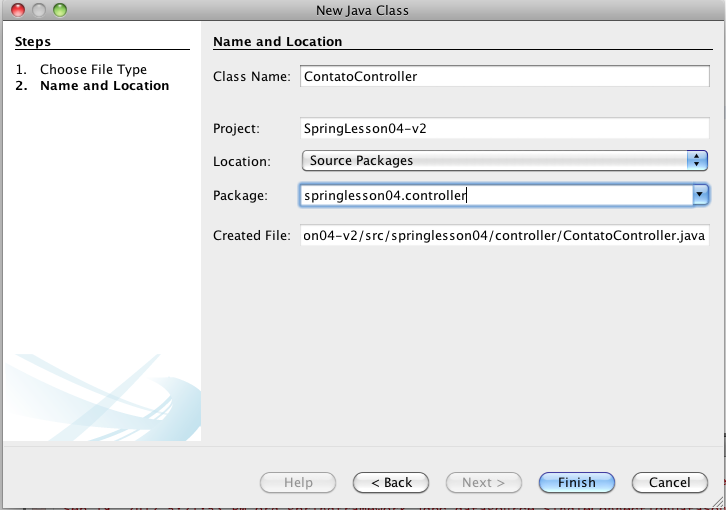Click the Cancel button
The image size is (726, 510).
point(670,483)
